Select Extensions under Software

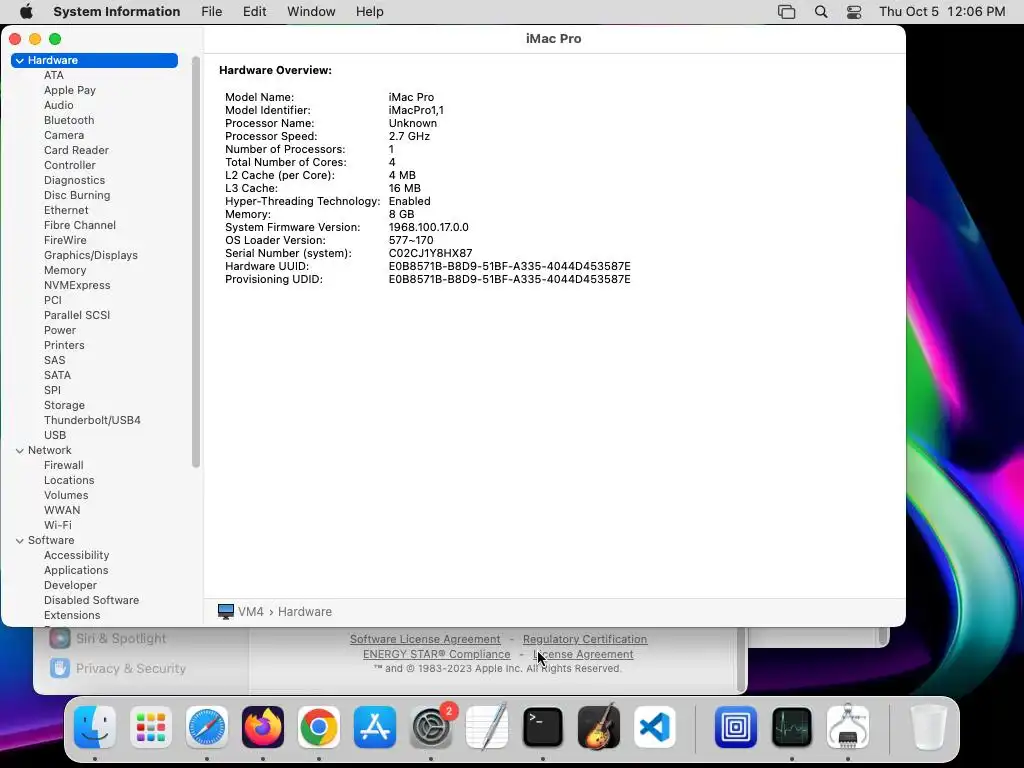tap(72, 616)
